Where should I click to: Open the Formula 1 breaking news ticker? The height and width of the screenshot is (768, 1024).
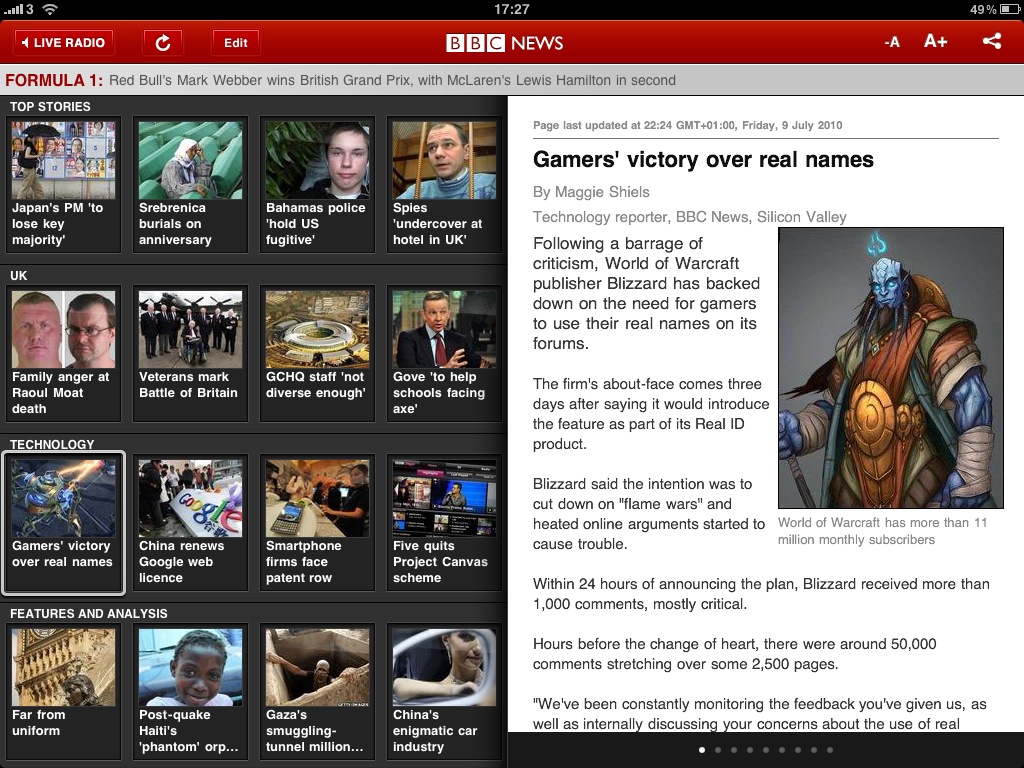click(340, 80)
